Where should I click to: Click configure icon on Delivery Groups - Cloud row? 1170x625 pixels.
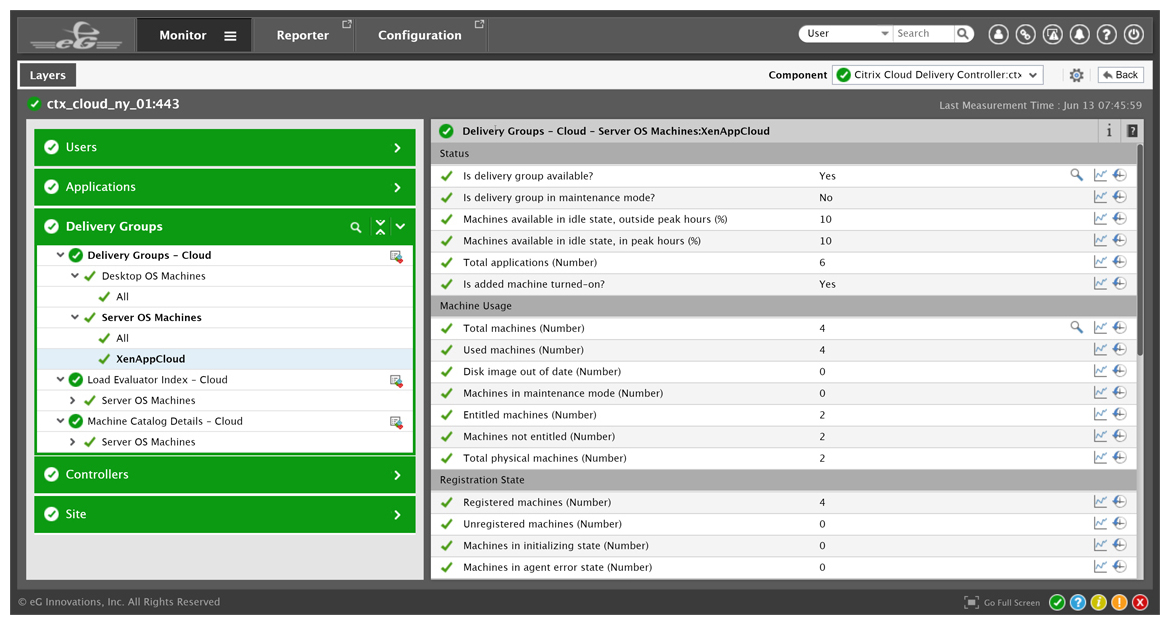[x=396, y=256]
